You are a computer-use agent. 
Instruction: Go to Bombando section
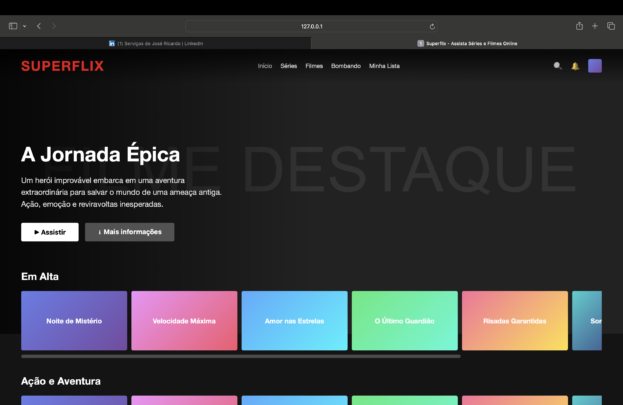(345, 66)
